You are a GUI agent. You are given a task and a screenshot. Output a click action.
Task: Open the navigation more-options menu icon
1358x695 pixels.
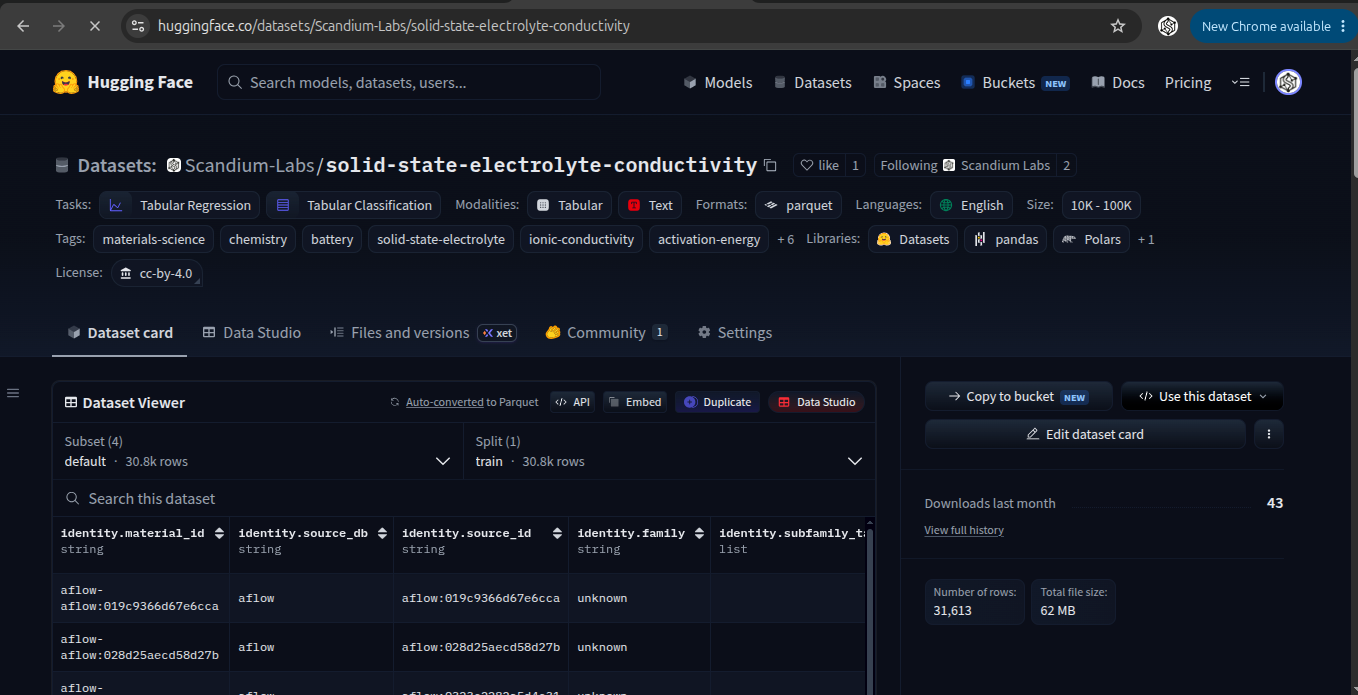point(1241,82)
